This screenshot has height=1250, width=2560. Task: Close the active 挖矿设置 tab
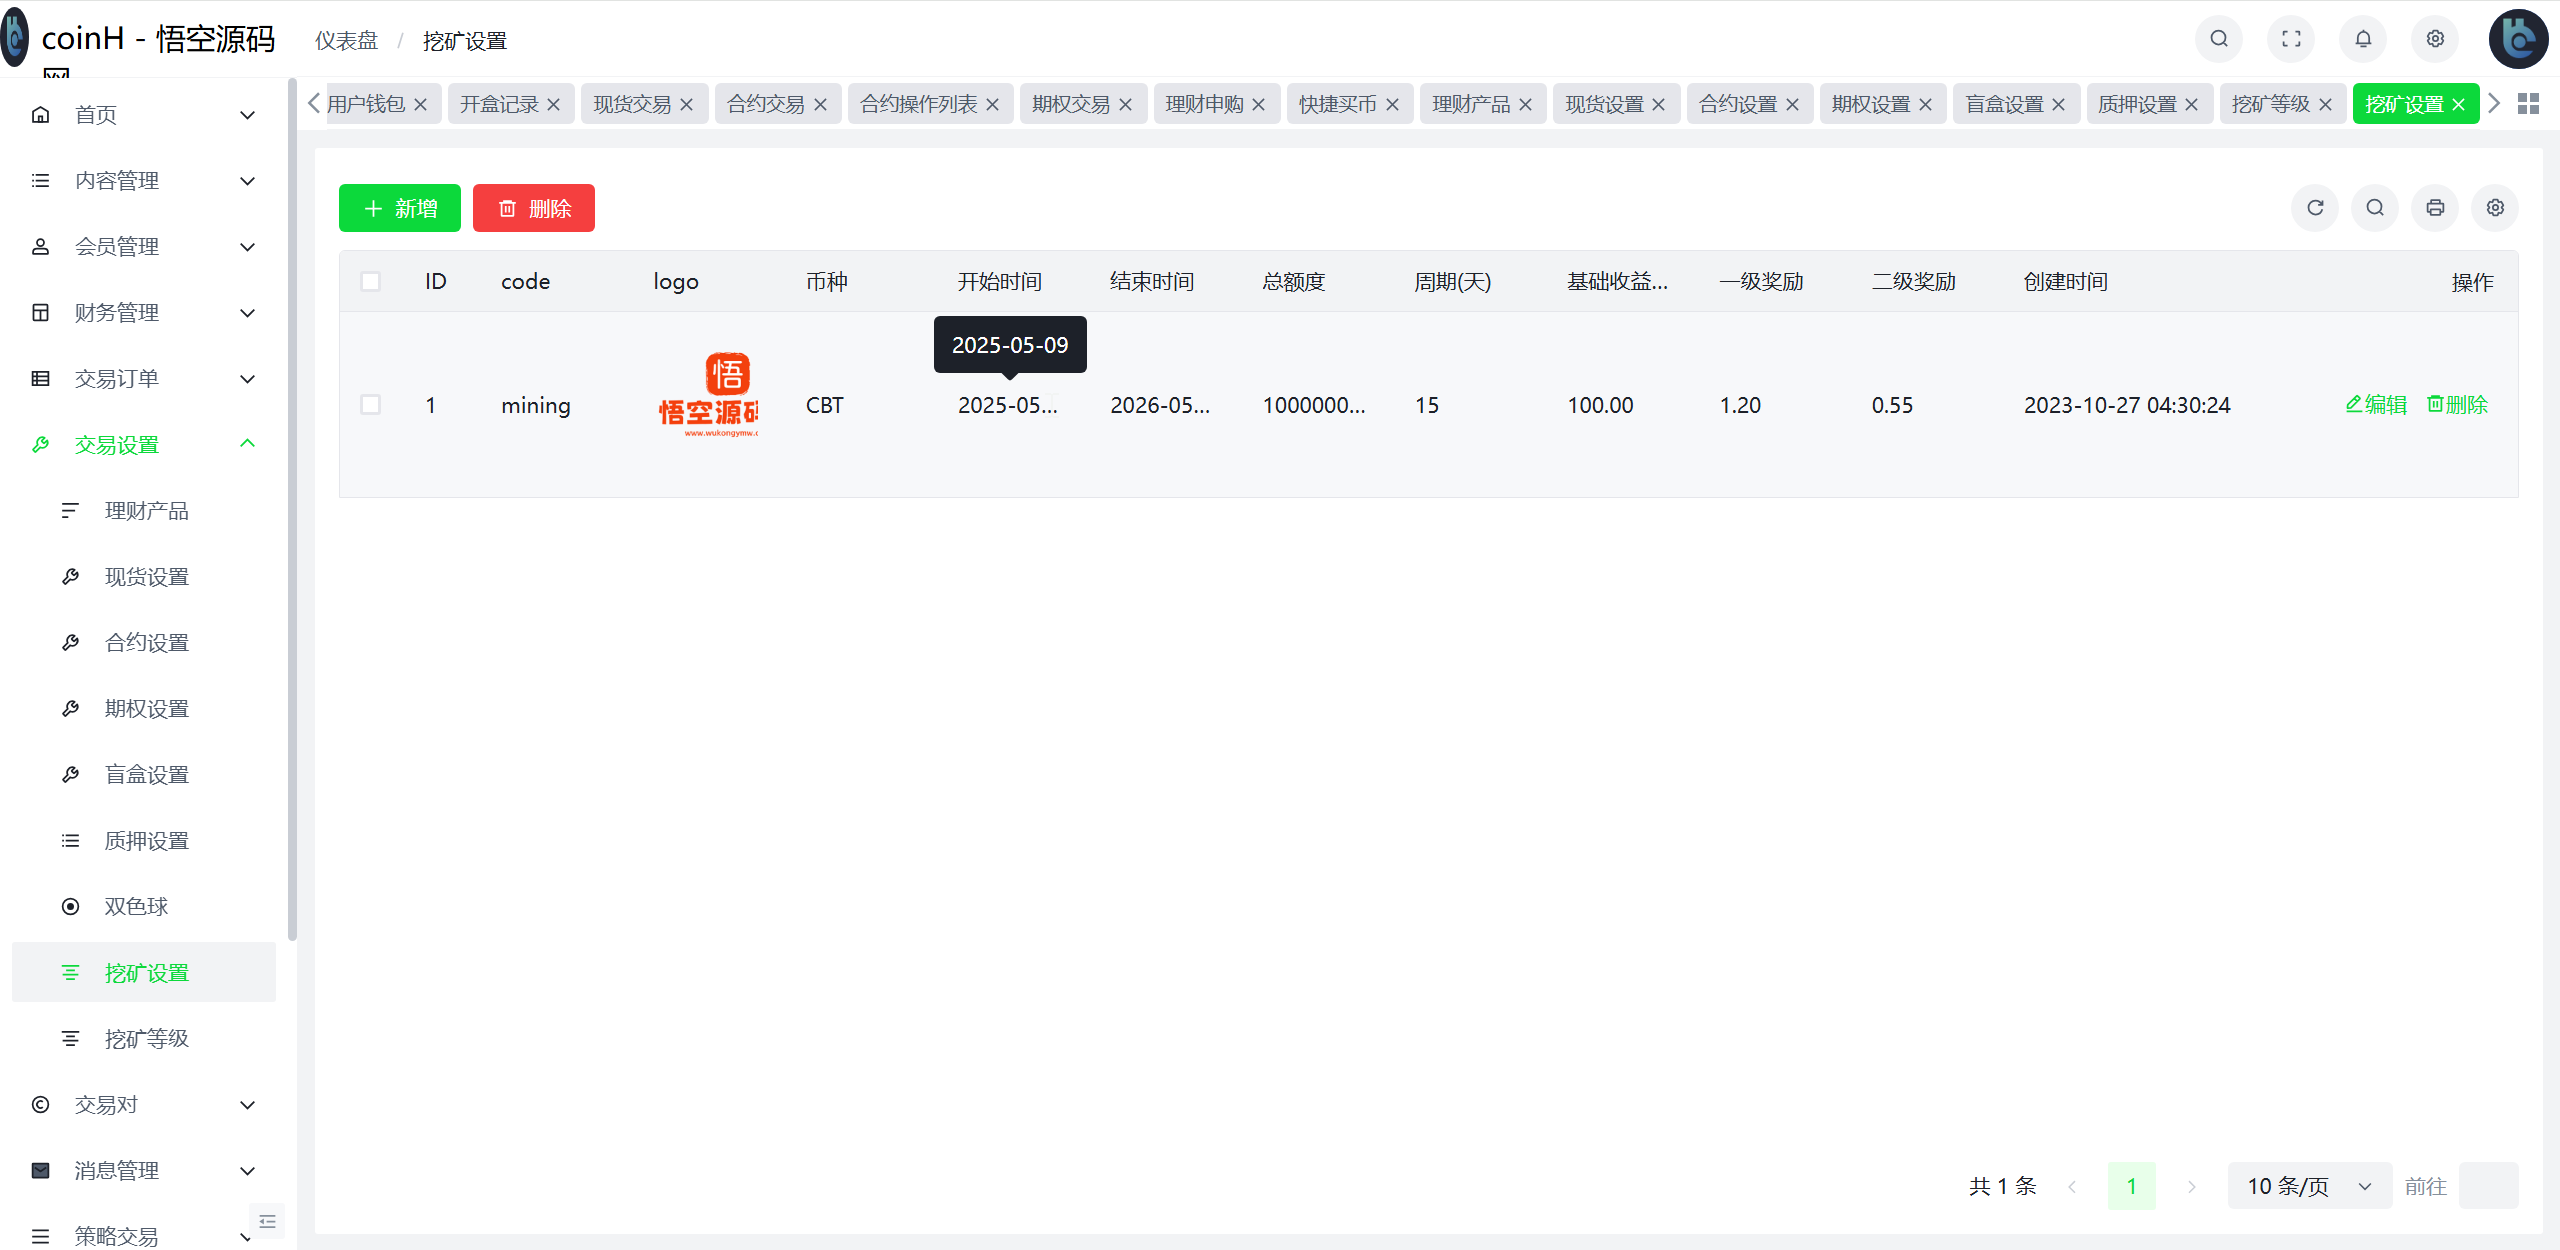coord(2458,104)
